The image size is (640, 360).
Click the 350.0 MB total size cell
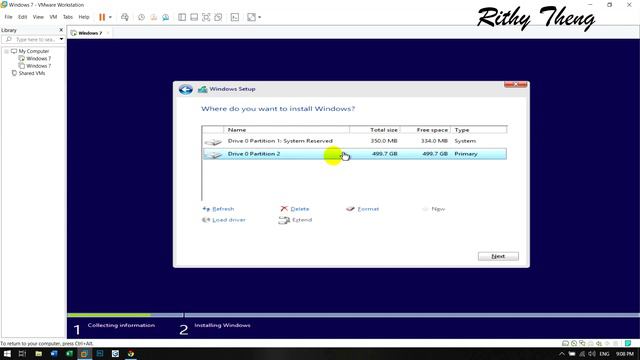[x=384, y=141]
